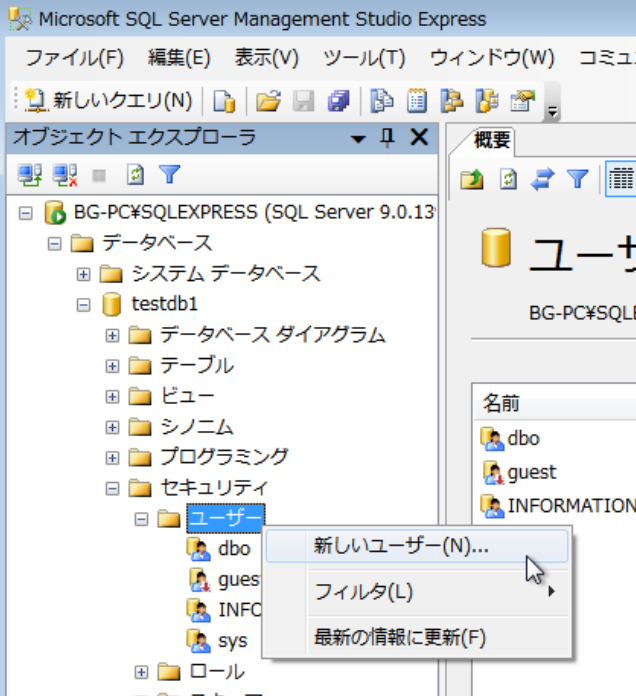Expand the テーブル folder

point(112,366)
